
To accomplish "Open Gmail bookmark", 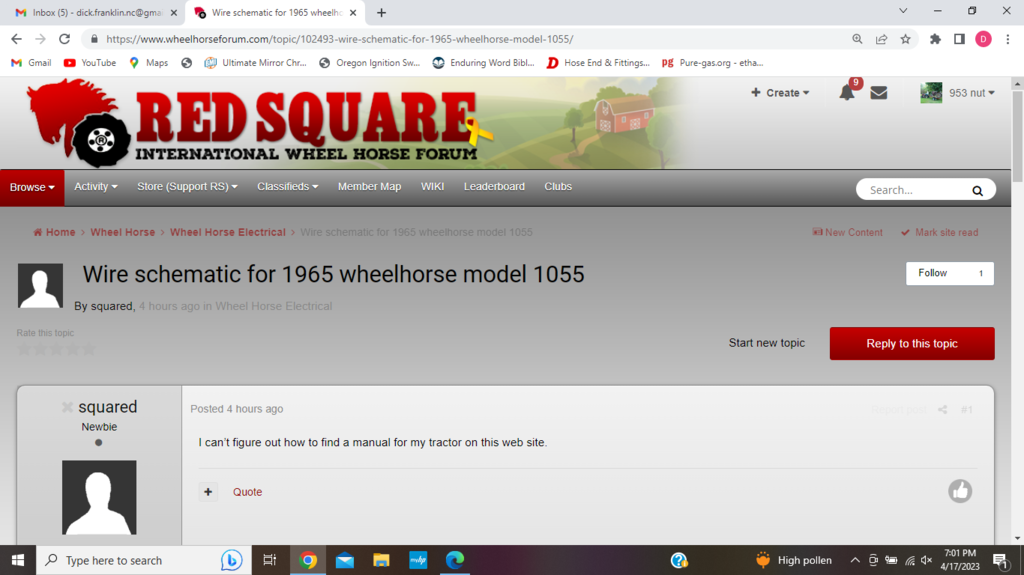I will pos(31,63).
